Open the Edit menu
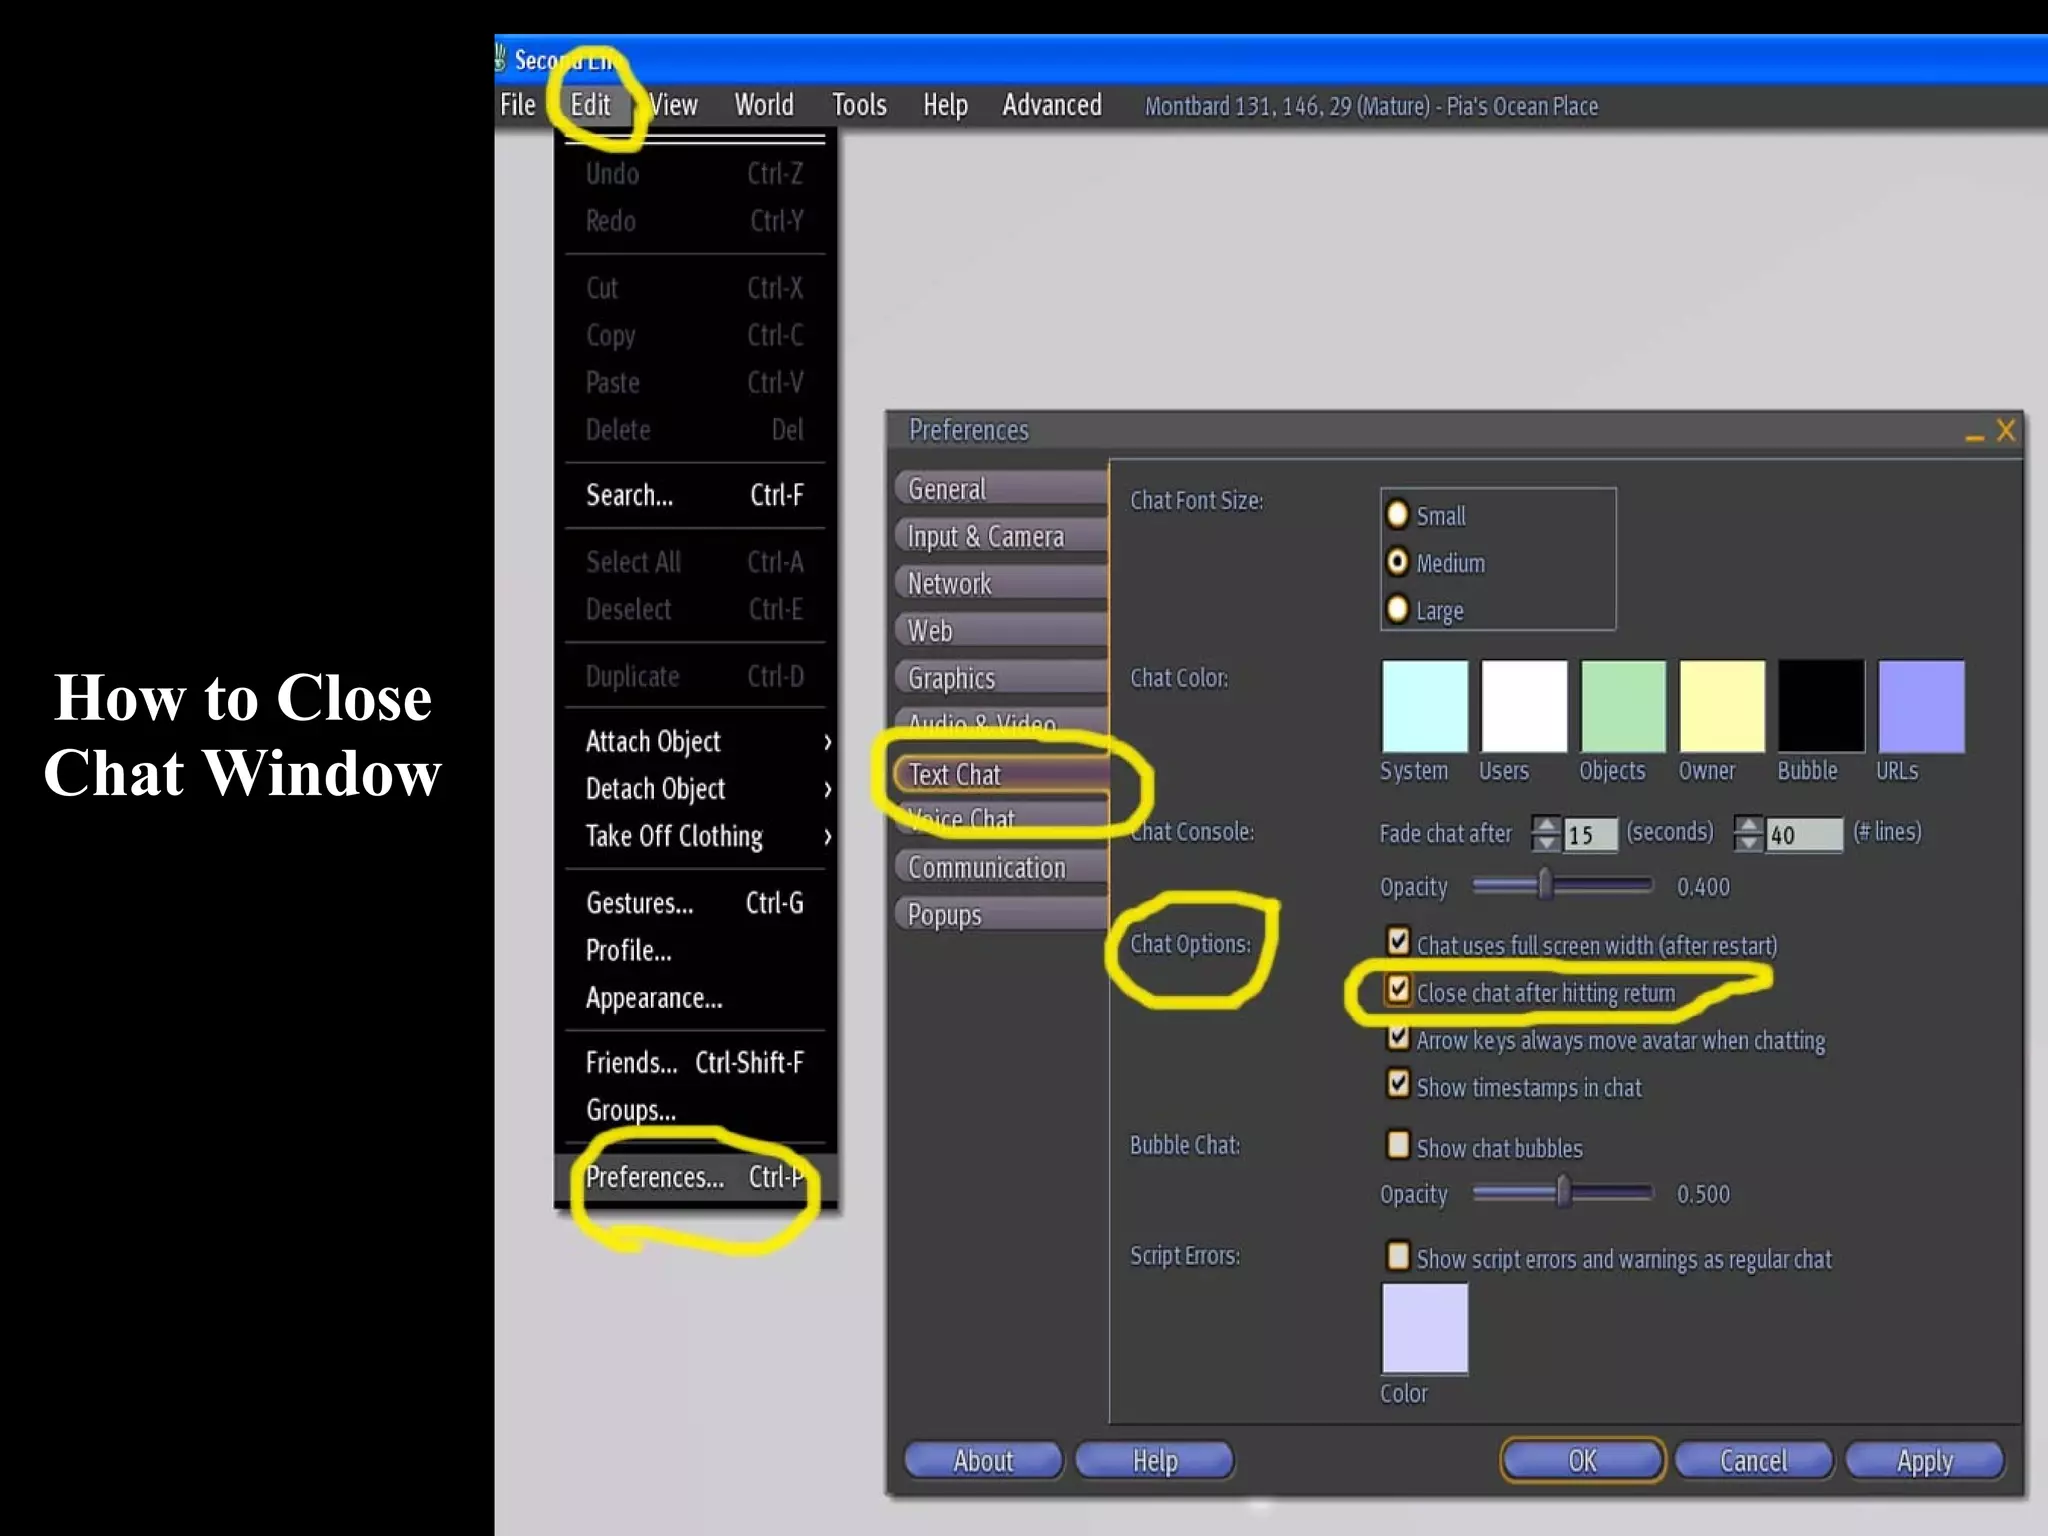Image resolution: width=2048 pixels, height=1536 pixels. (x=590, y=105)
